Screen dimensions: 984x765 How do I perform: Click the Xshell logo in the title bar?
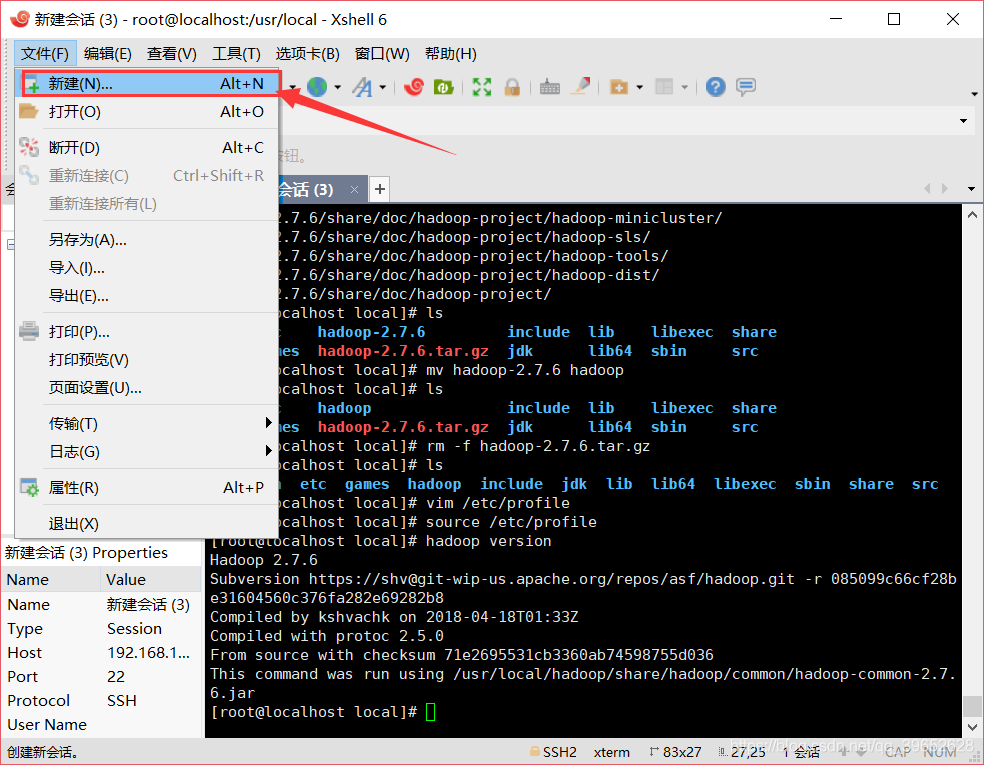coord(19,19)
